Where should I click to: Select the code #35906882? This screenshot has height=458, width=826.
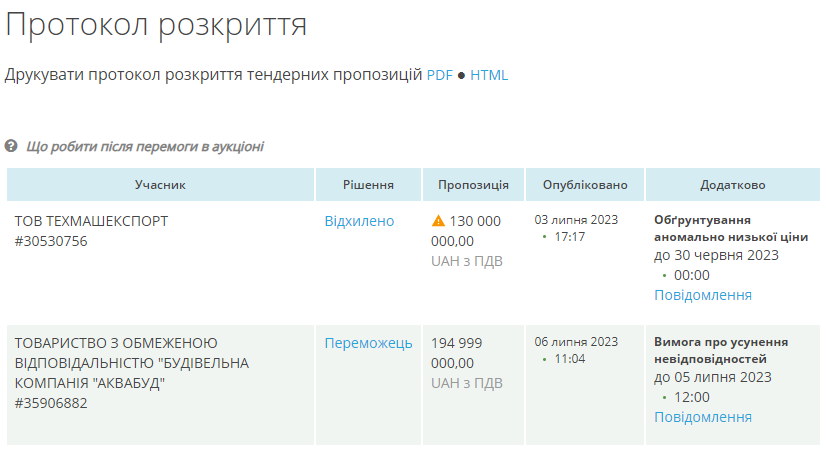tap(51, 403)
